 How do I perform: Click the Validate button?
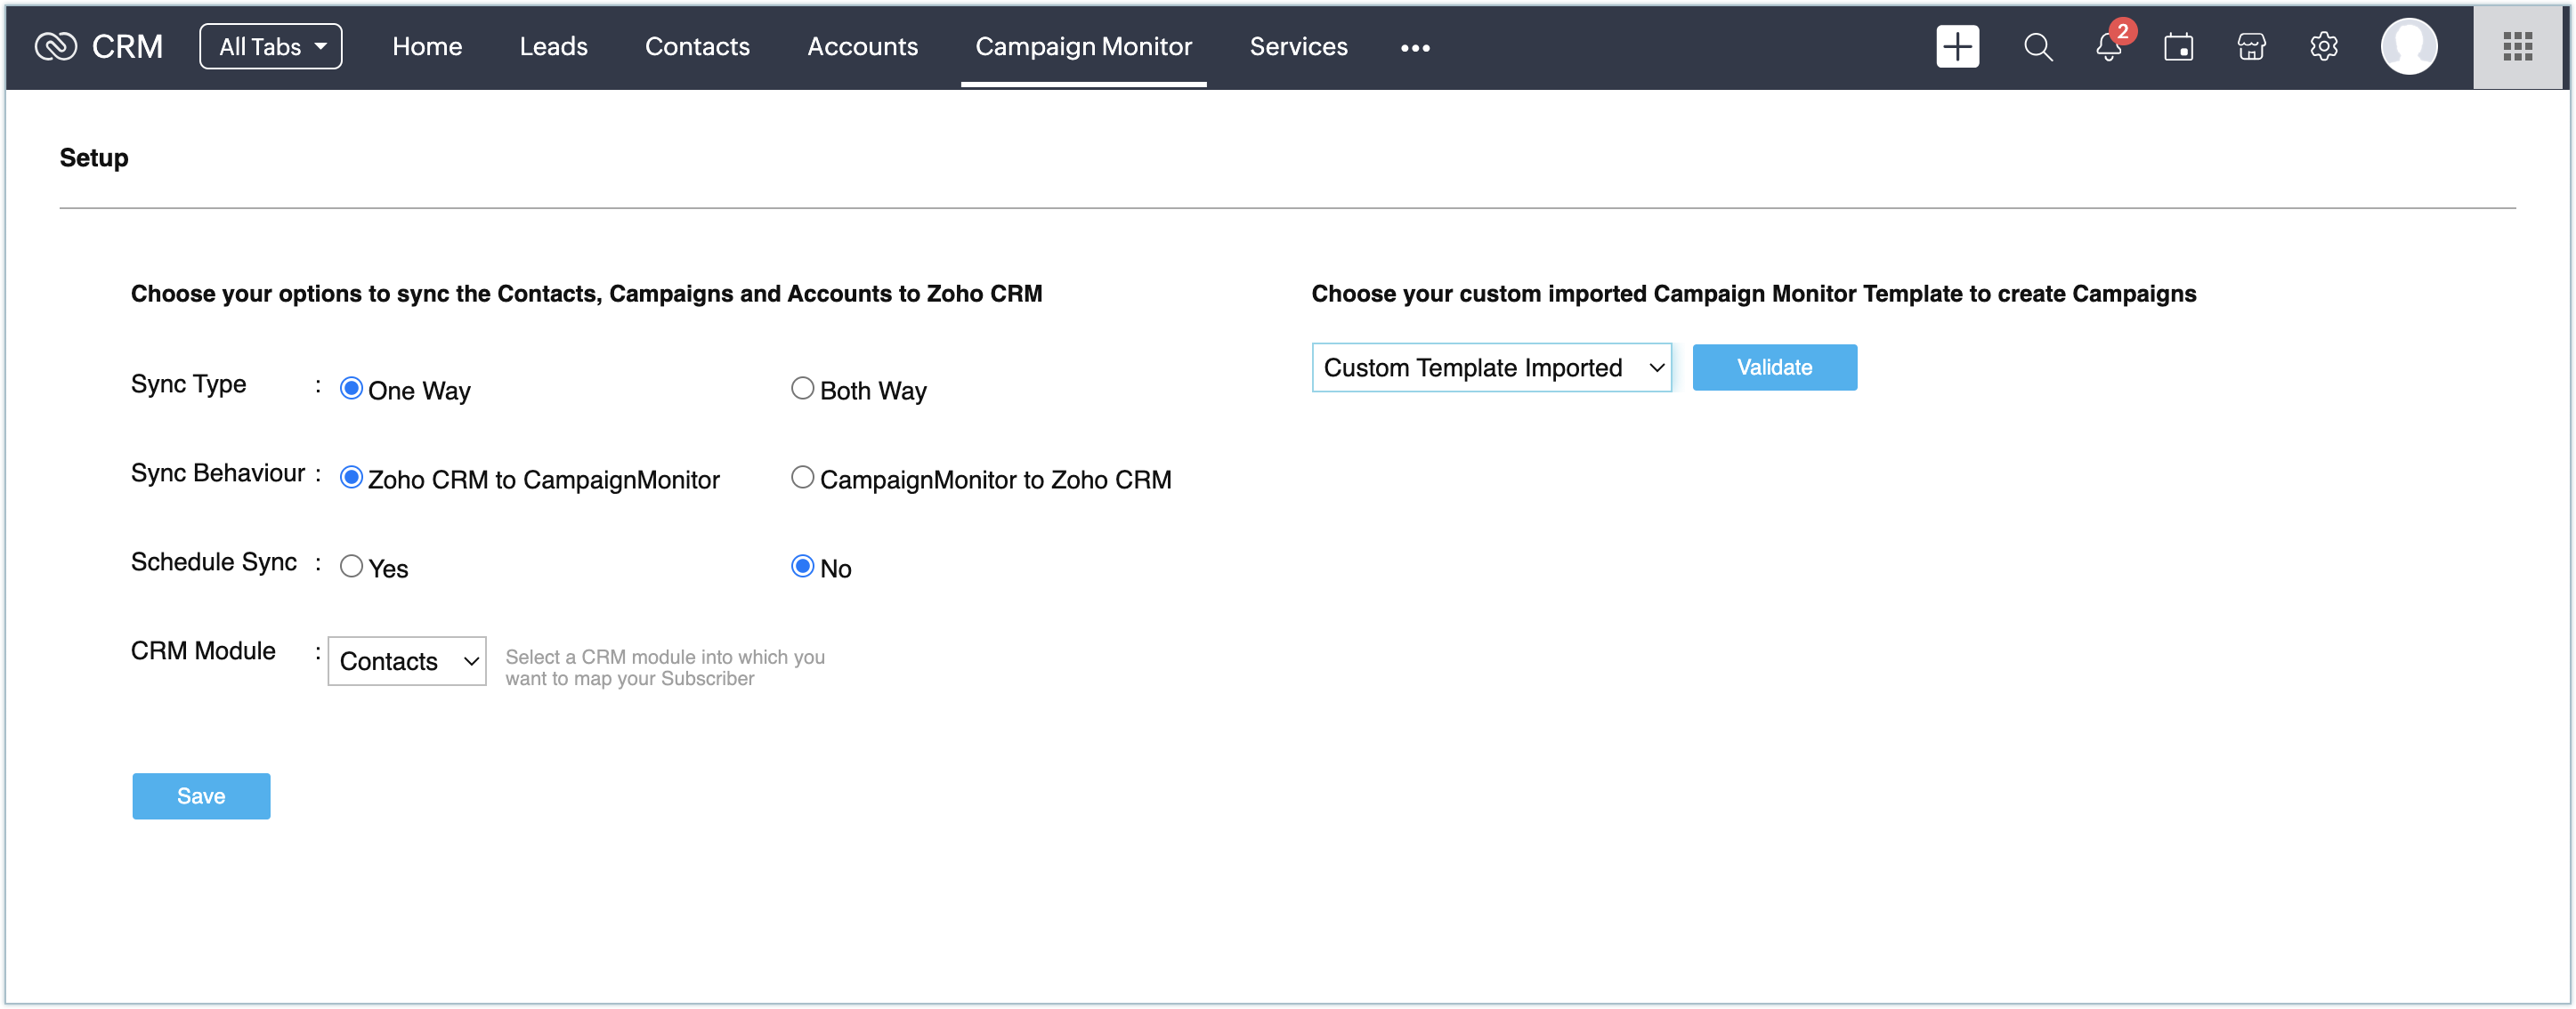click(x=1773, y=368)
